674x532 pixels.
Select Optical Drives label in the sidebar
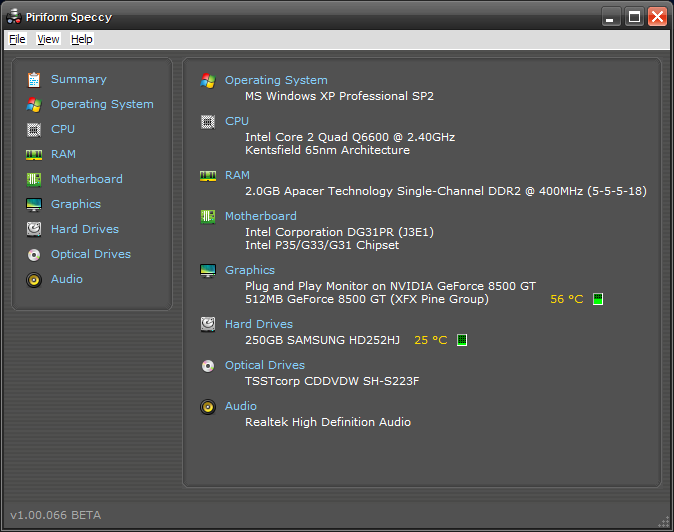91,254
